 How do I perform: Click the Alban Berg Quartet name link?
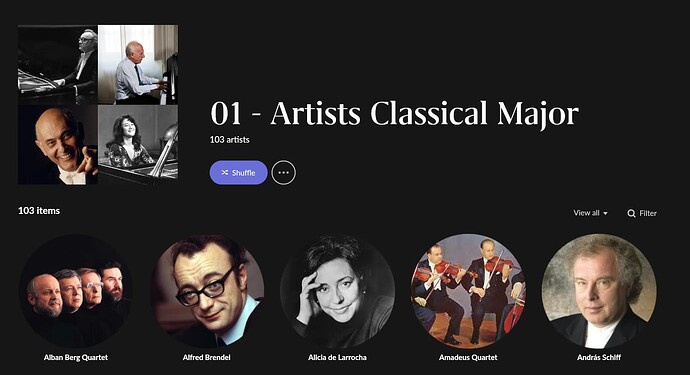point(76,357)
